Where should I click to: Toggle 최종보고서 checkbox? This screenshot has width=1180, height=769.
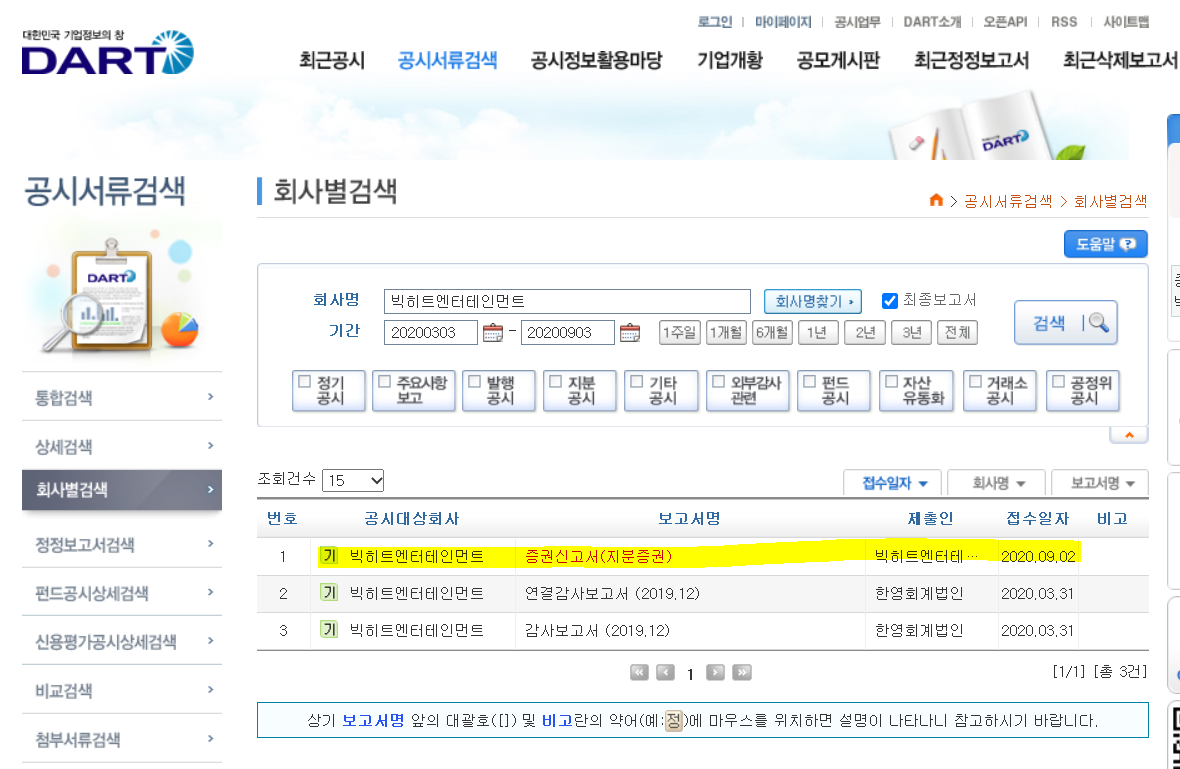coord(890,301)
